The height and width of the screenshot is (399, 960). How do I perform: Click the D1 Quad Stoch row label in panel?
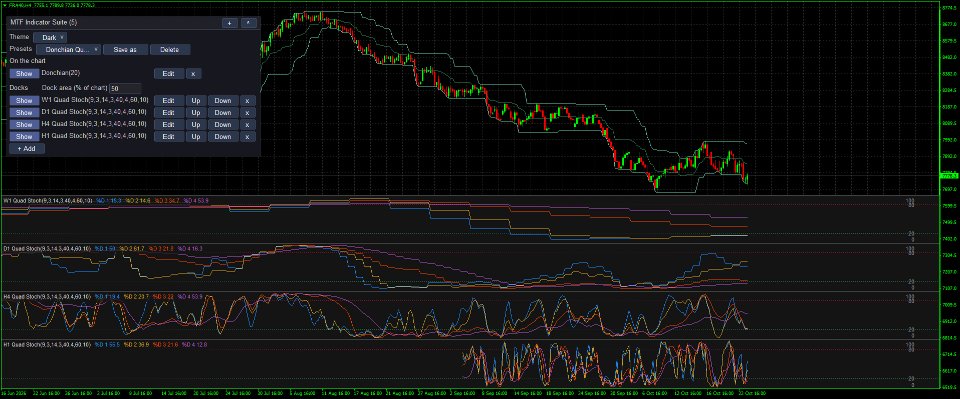pos(94,112)
